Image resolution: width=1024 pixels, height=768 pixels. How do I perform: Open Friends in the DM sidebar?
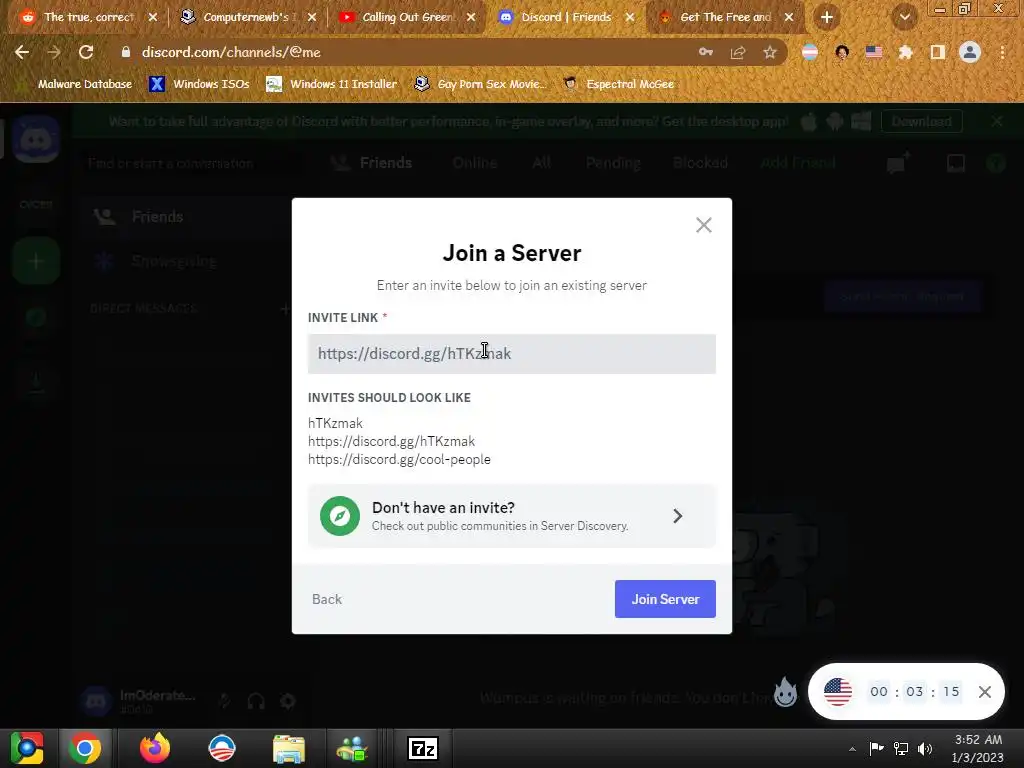click(x=186, y=217)
